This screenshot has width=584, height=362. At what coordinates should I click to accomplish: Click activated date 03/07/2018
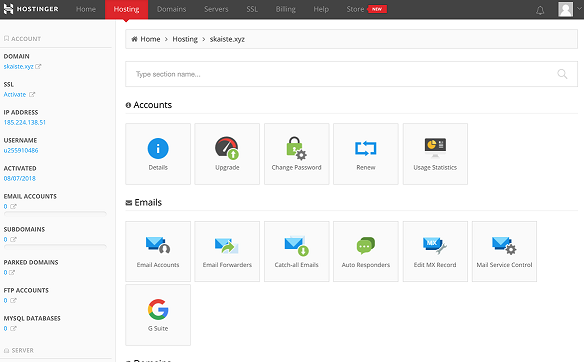tap(20, 178)
